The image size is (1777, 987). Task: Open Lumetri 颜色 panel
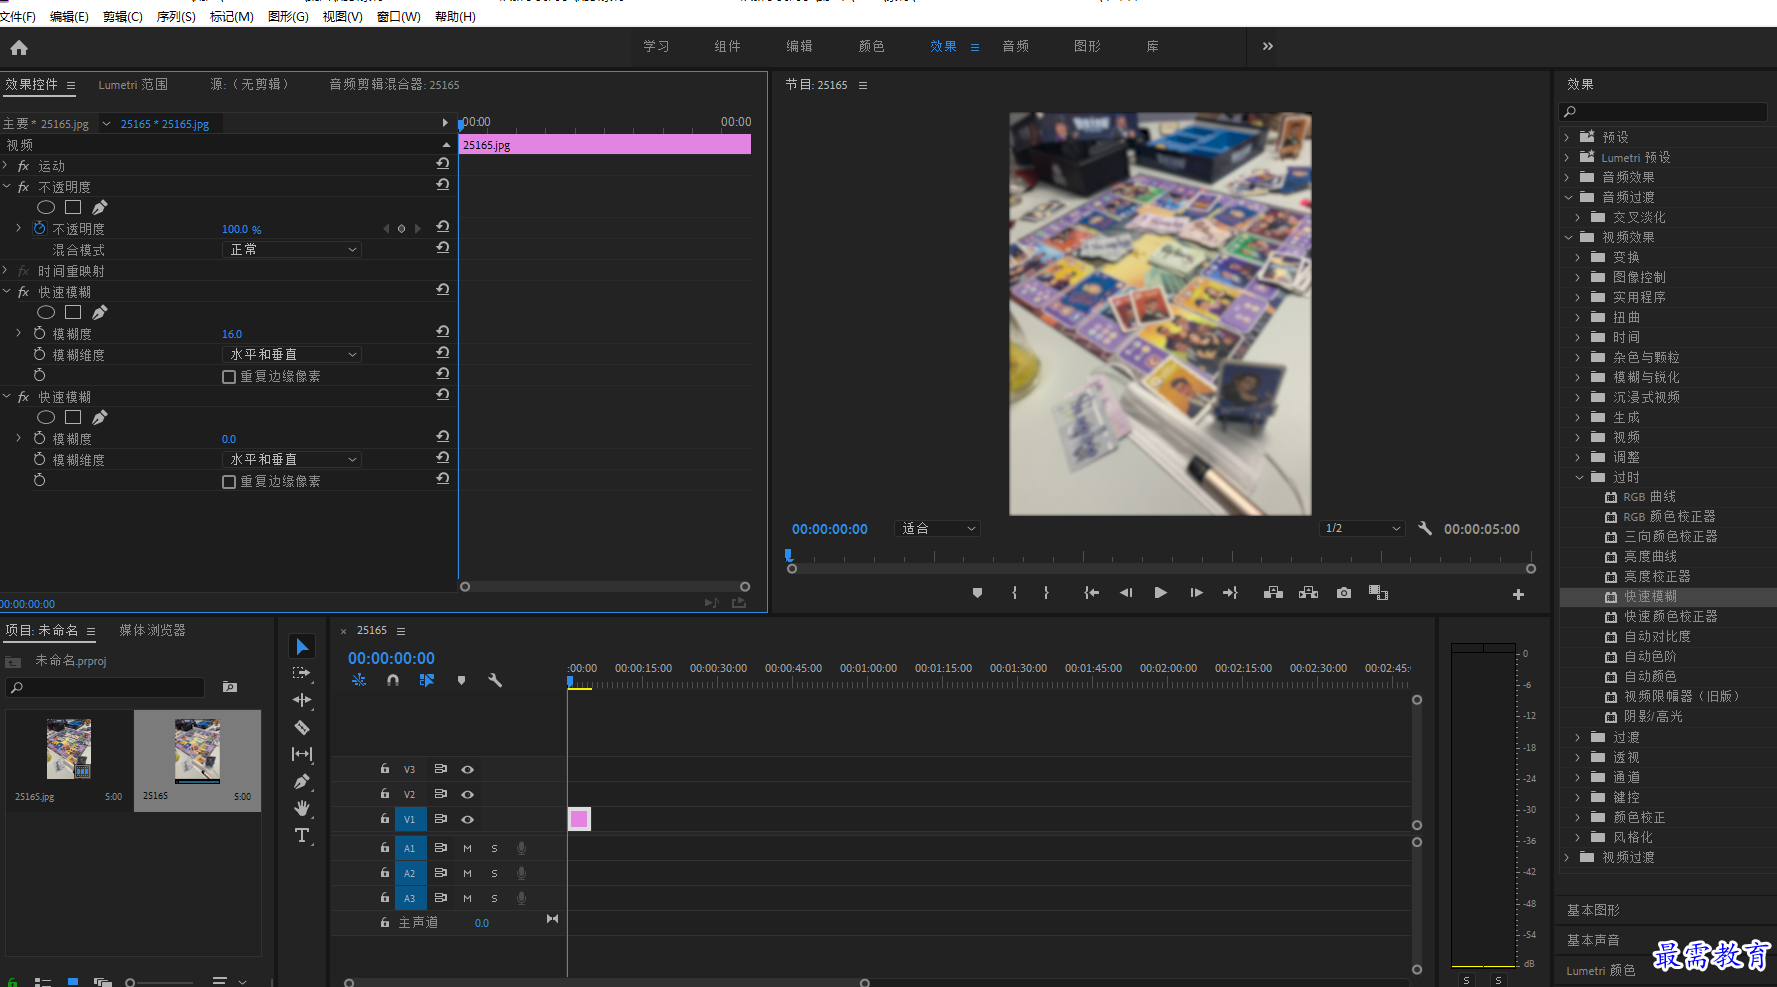pyautogui.click(x=1600, y=970)
